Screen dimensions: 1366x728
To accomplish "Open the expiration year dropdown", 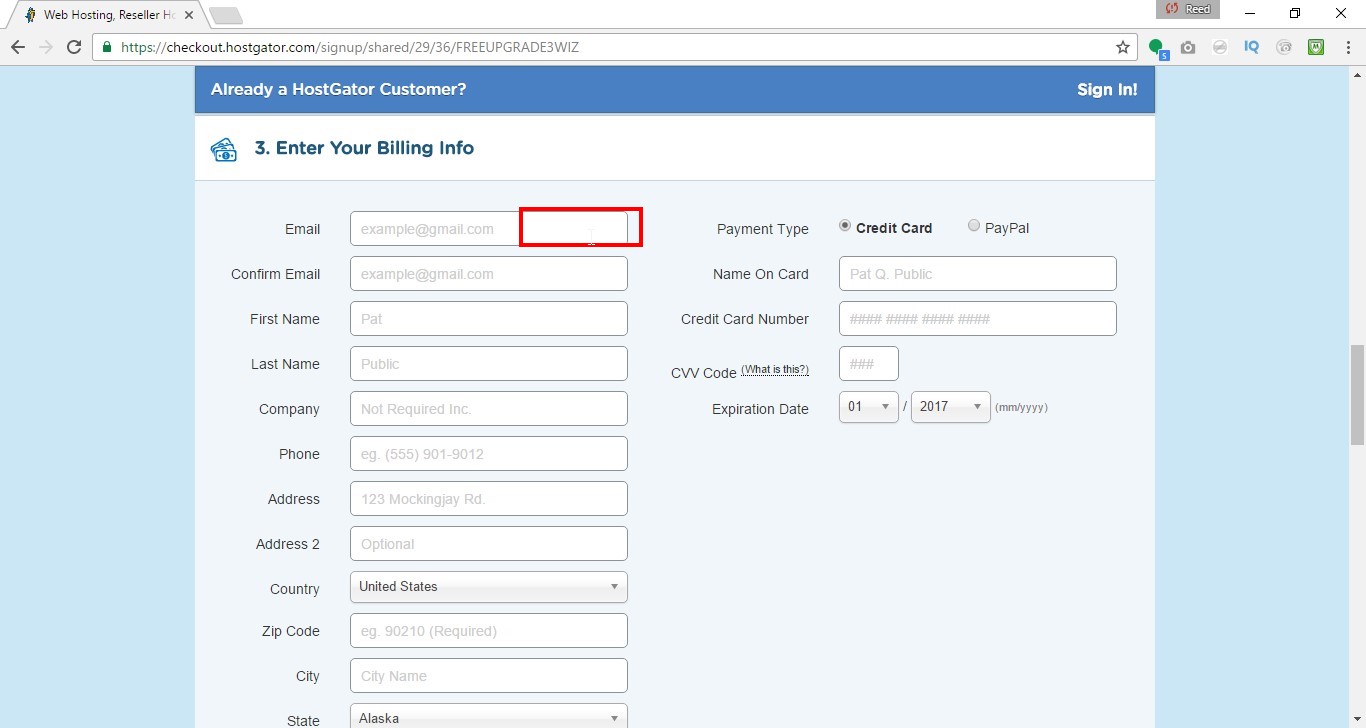I will pos(951,407).
